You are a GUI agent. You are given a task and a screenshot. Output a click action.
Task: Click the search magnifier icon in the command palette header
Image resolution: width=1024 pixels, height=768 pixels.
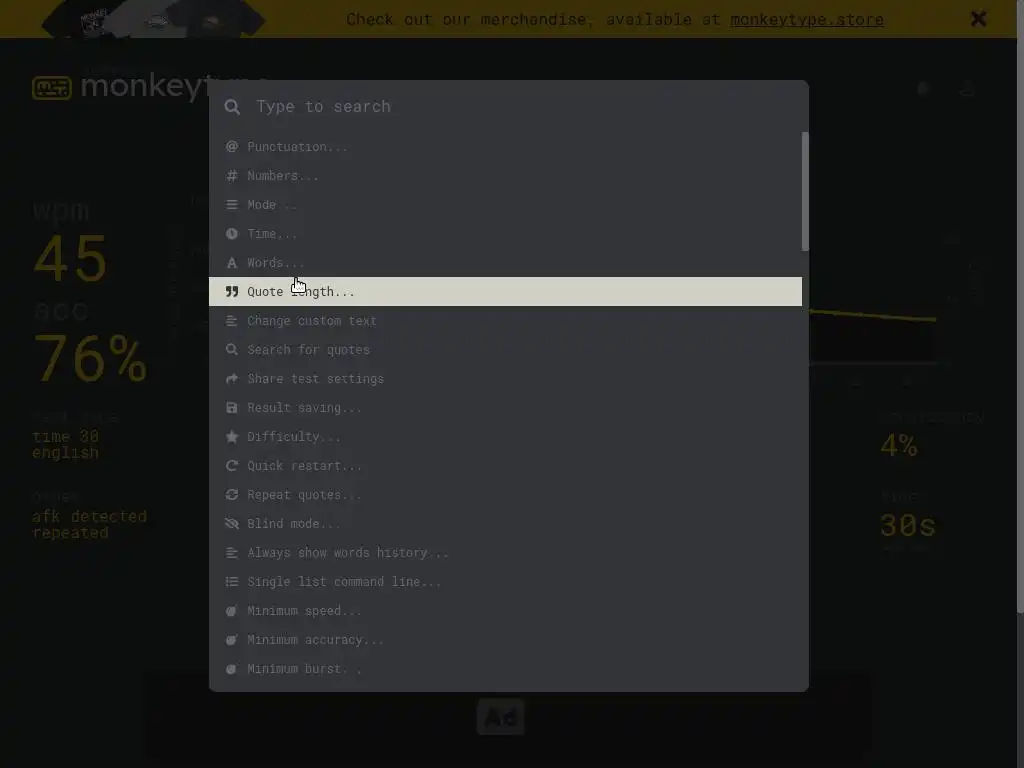(232, 106)
